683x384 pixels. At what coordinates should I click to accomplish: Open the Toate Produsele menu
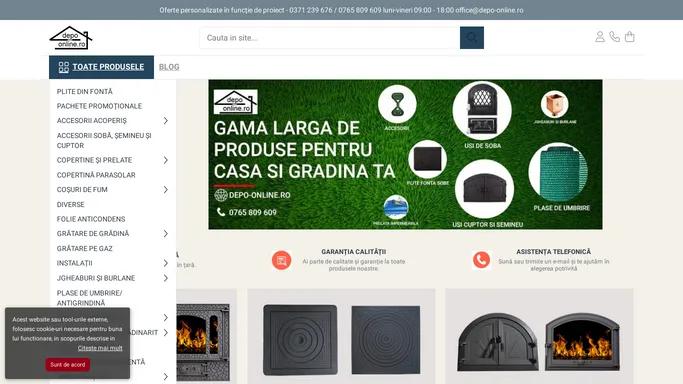click(x=101, y=67)
